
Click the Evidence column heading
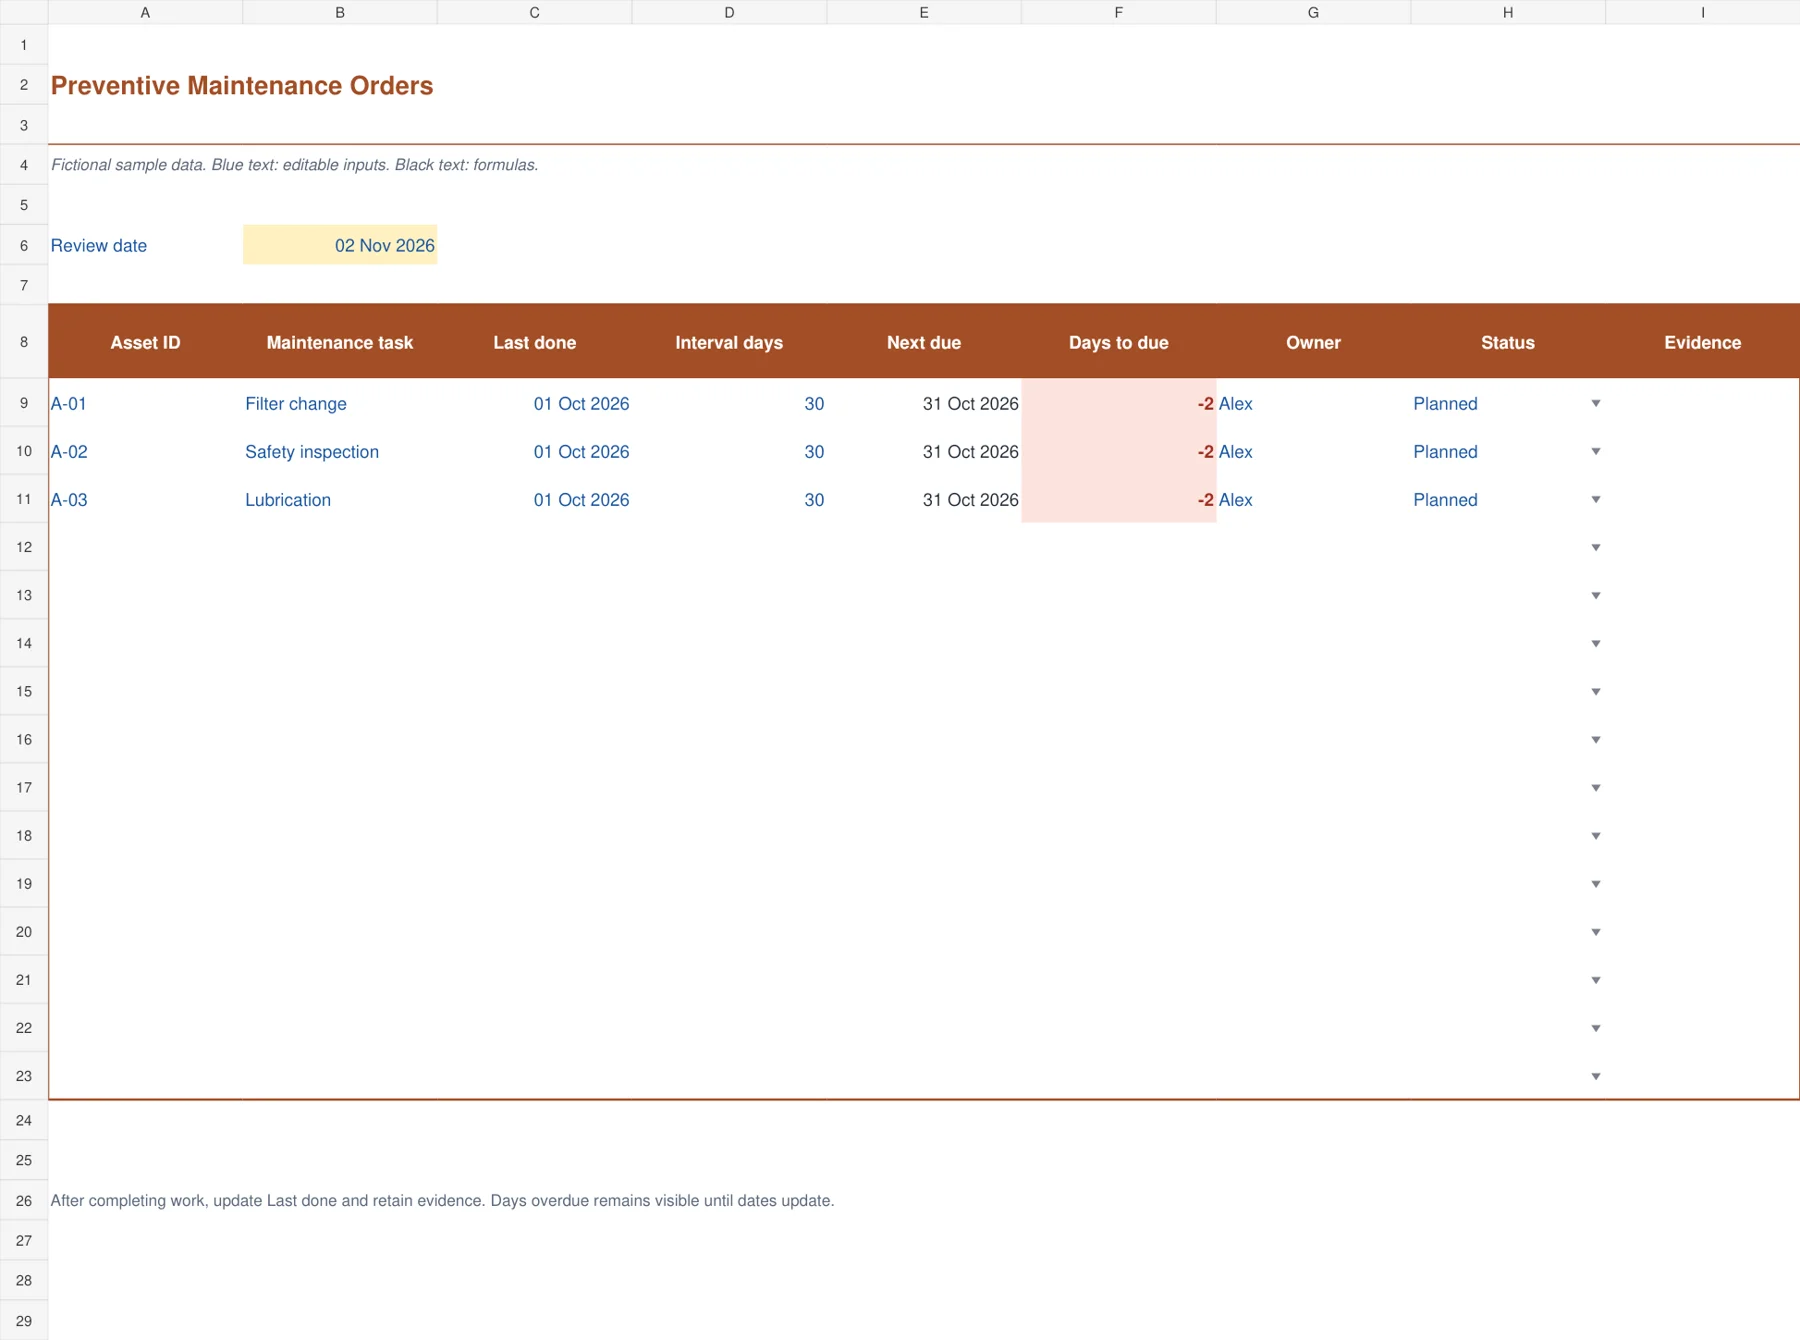click(x=1702, y=342)
